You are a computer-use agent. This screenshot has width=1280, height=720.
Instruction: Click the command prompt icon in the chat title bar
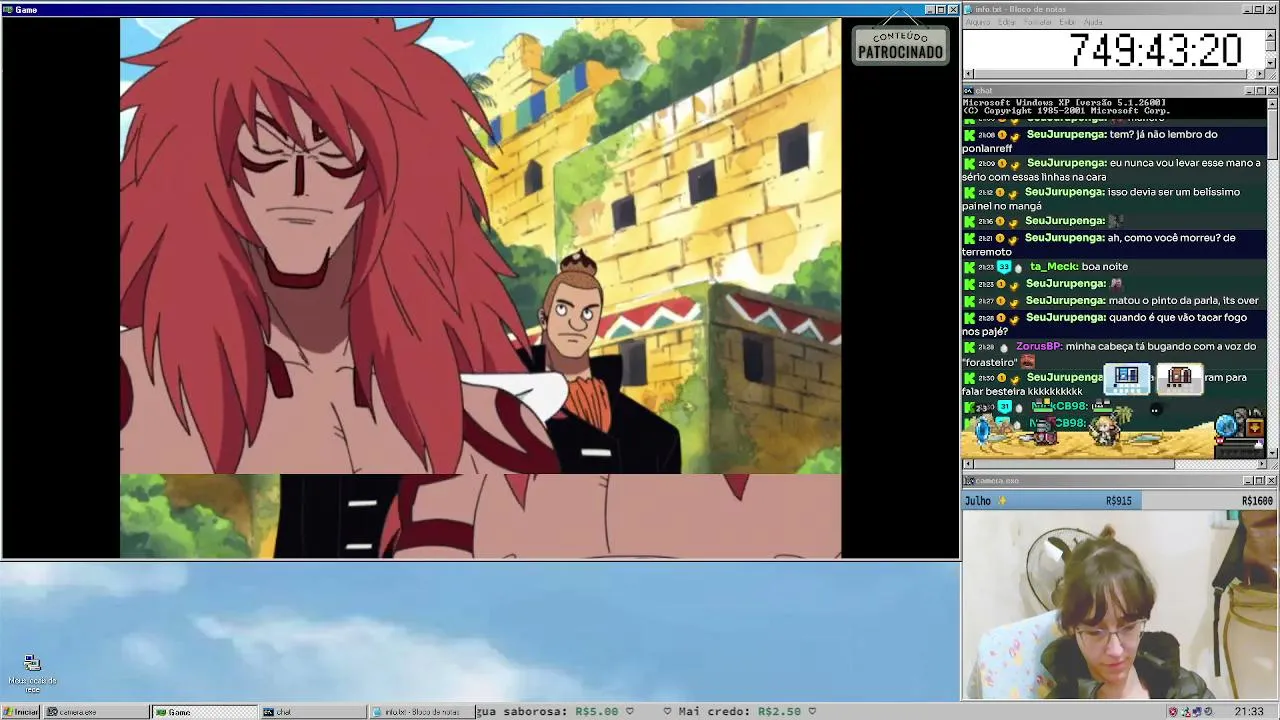click(x=968, y=91)
